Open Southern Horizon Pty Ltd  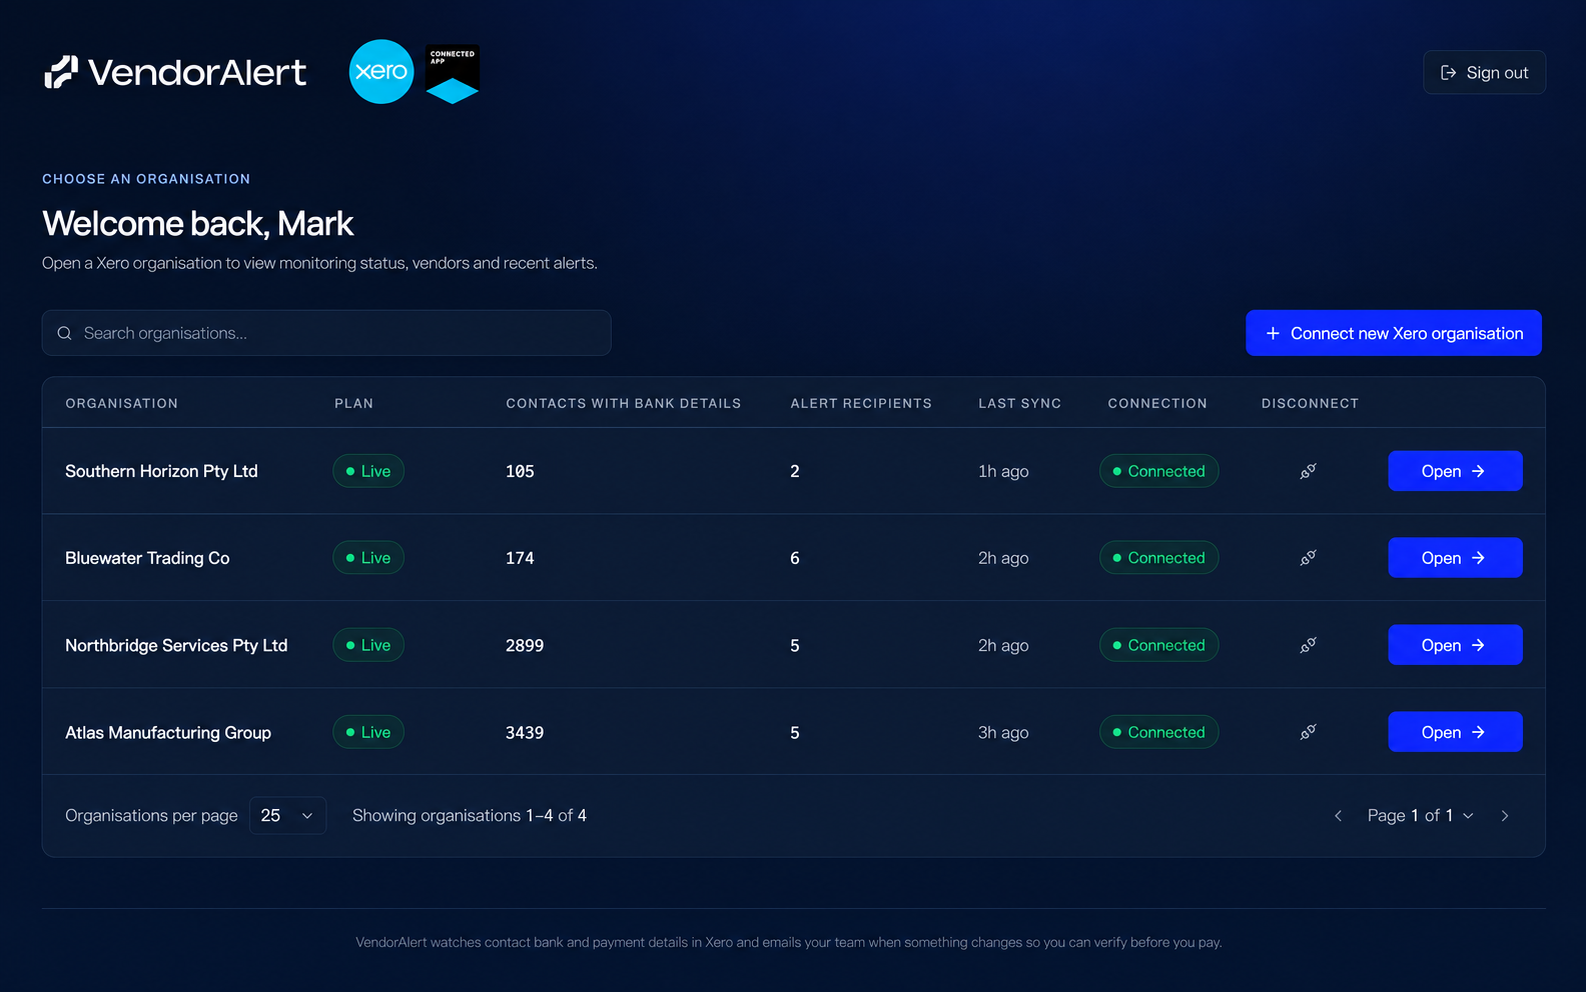1455,471
